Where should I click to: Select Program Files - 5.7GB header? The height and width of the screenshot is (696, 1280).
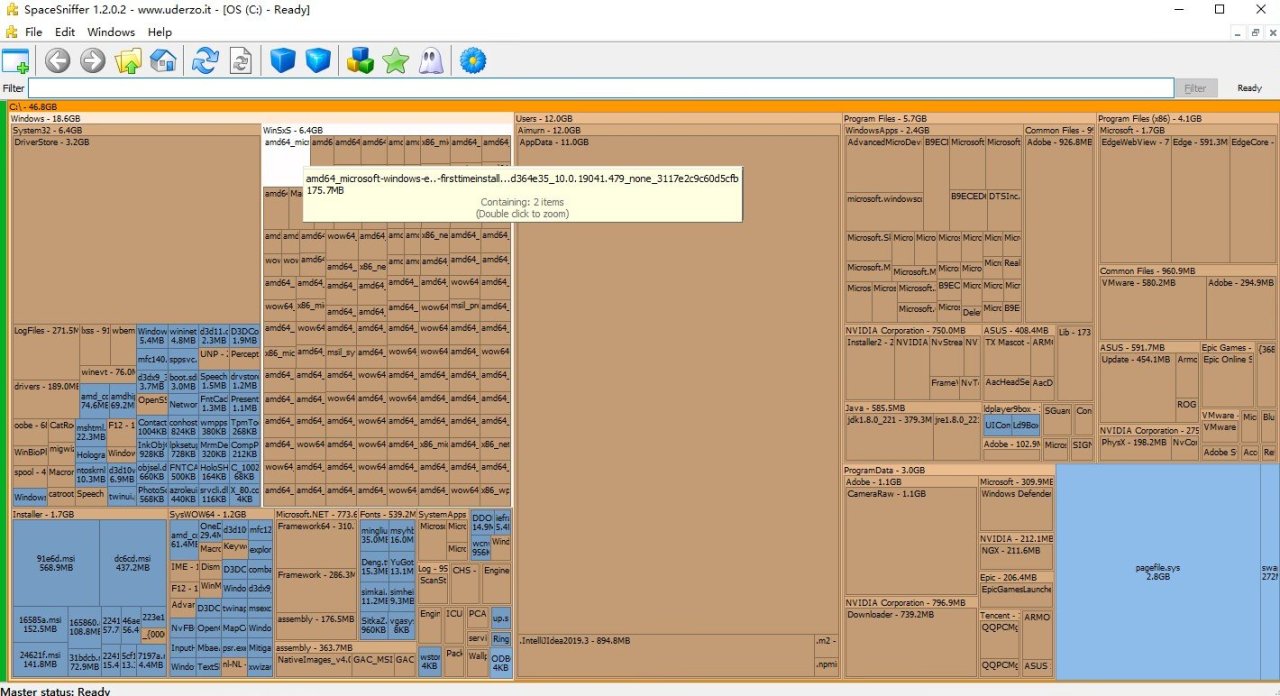[x=969, y=118]
